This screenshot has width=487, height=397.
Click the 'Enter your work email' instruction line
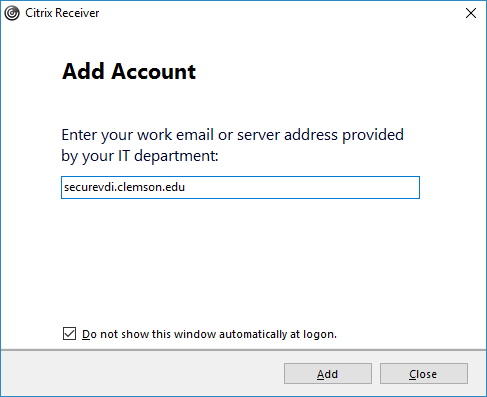tap(232, 135)
